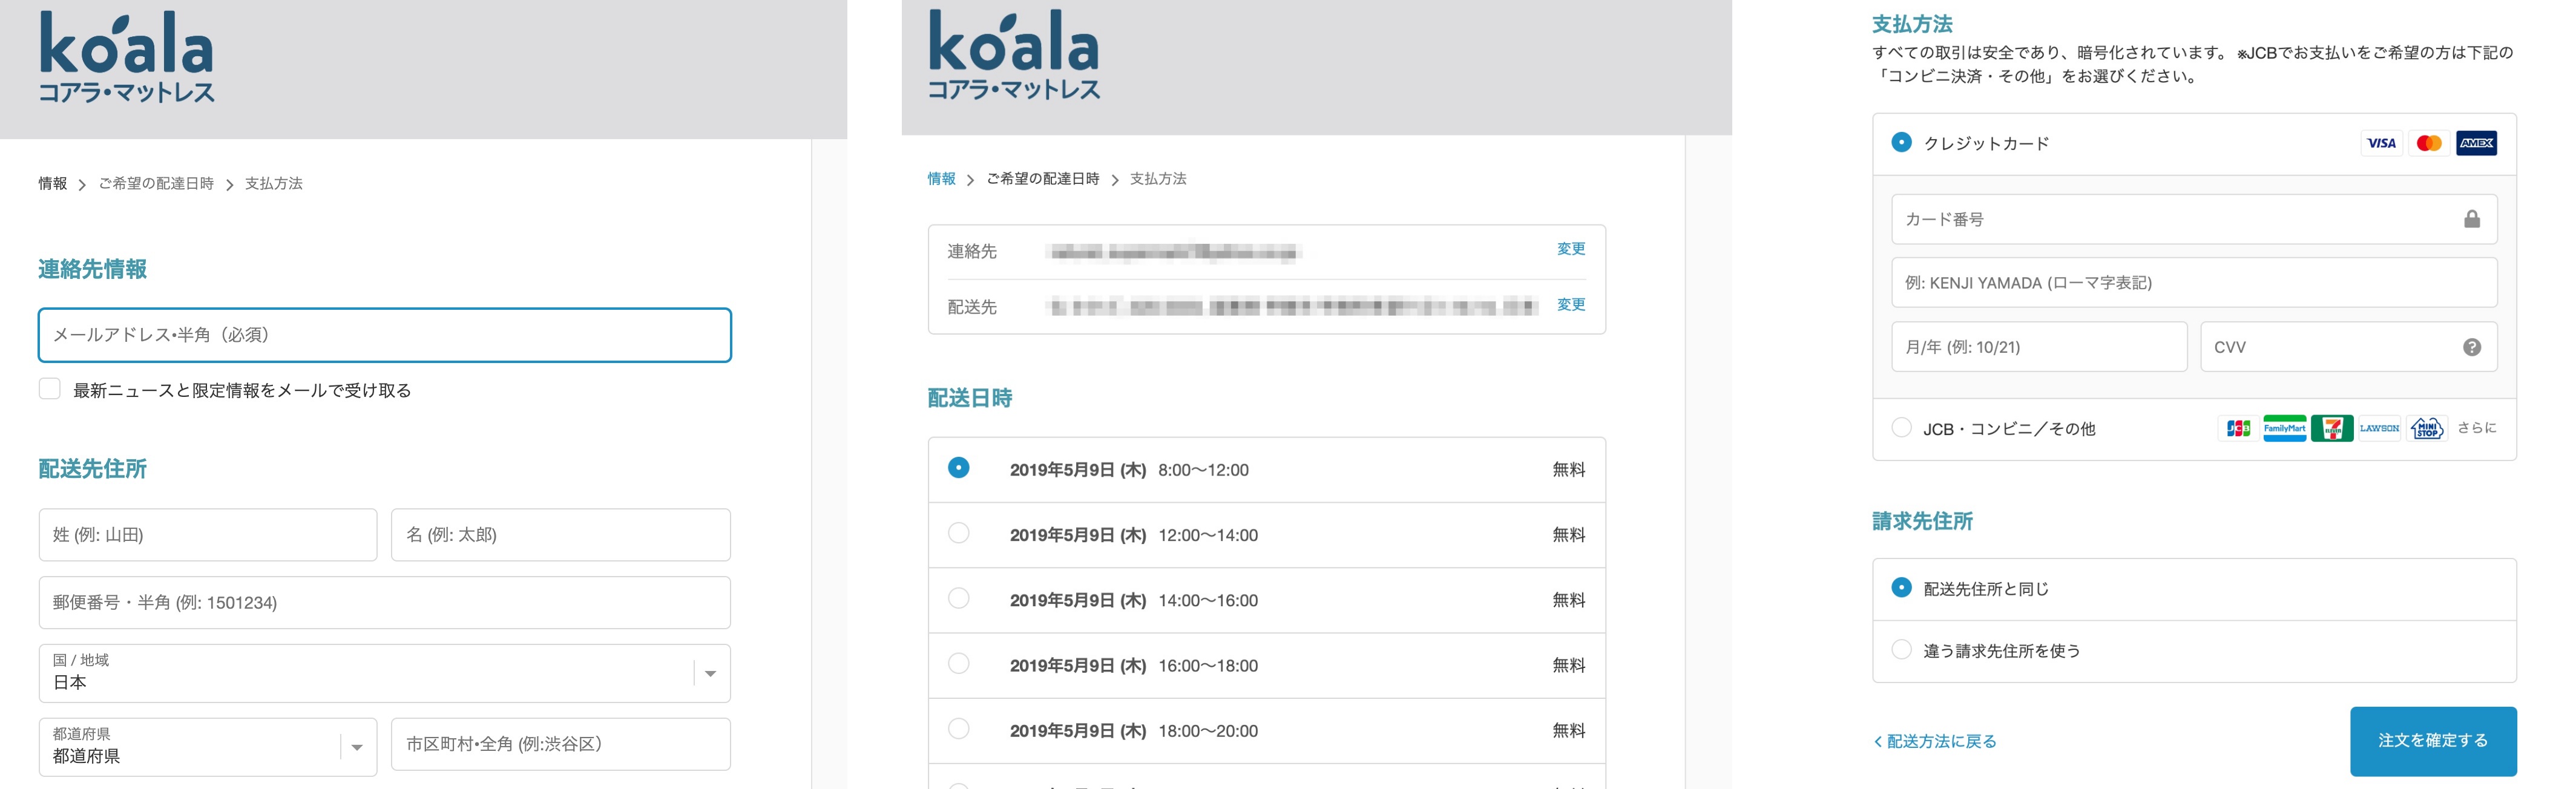Click the AMEX card icon
The image size is (2576, 789).
[2476, 143]
